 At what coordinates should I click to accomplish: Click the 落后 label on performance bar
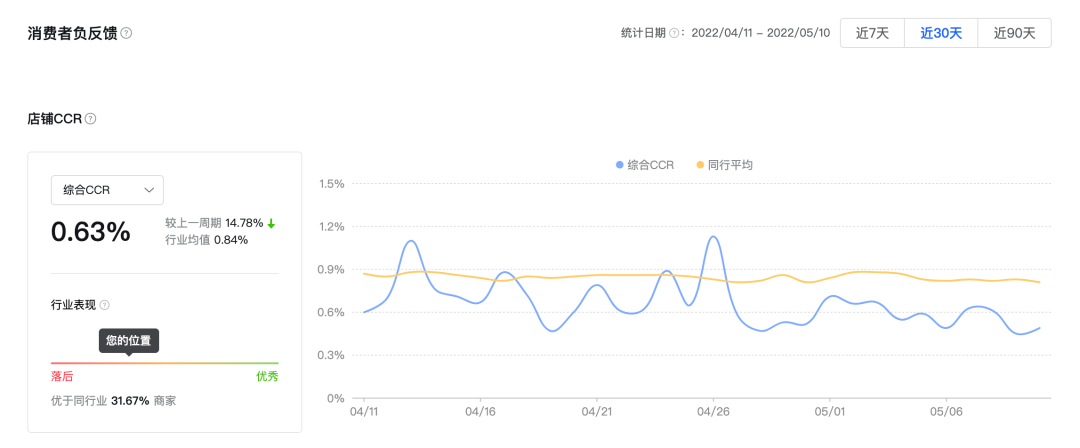tap(62, 377)
